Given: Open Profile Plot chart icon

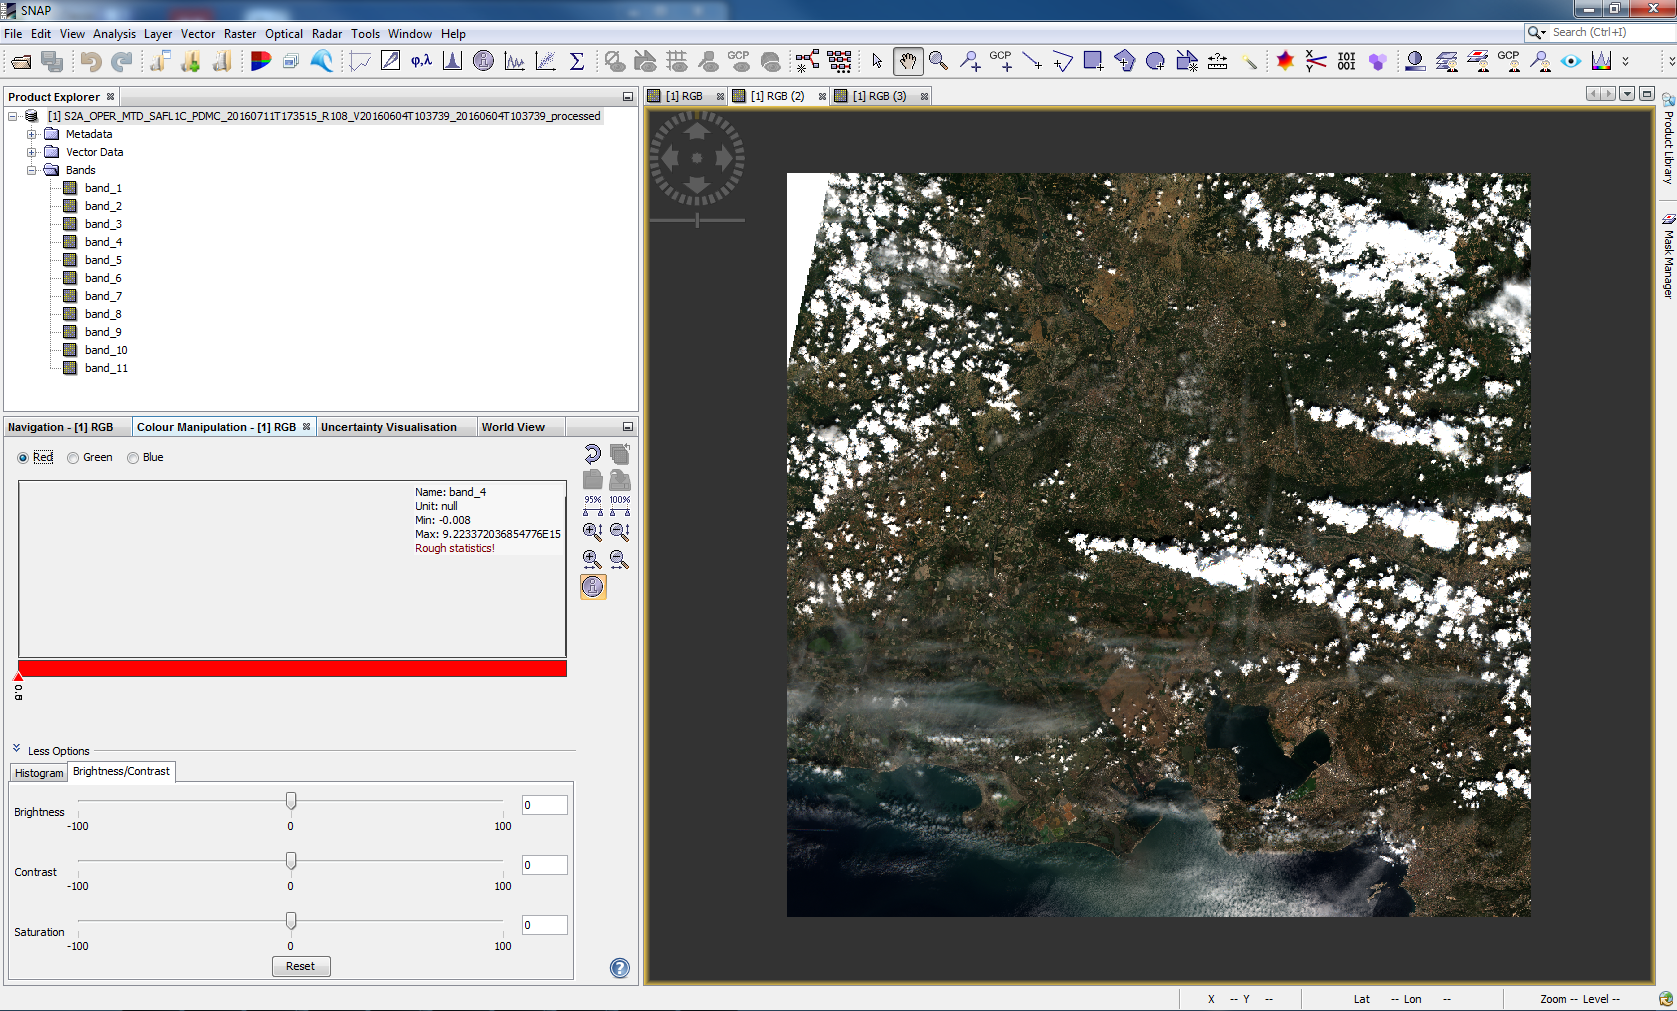Looking at the screenshot, I should coord(360,62).
